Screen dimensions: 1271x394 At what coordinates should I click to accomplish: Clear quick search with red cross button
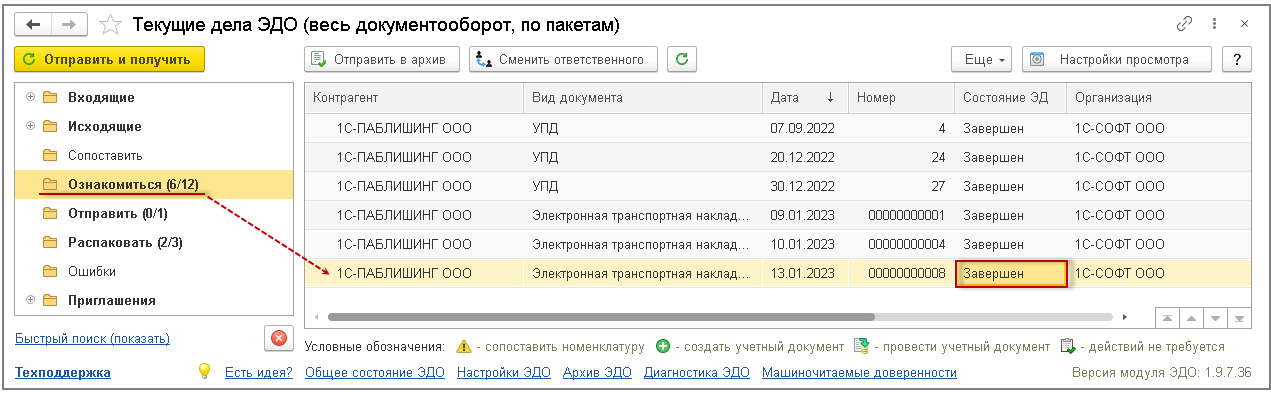pos(278,339)
